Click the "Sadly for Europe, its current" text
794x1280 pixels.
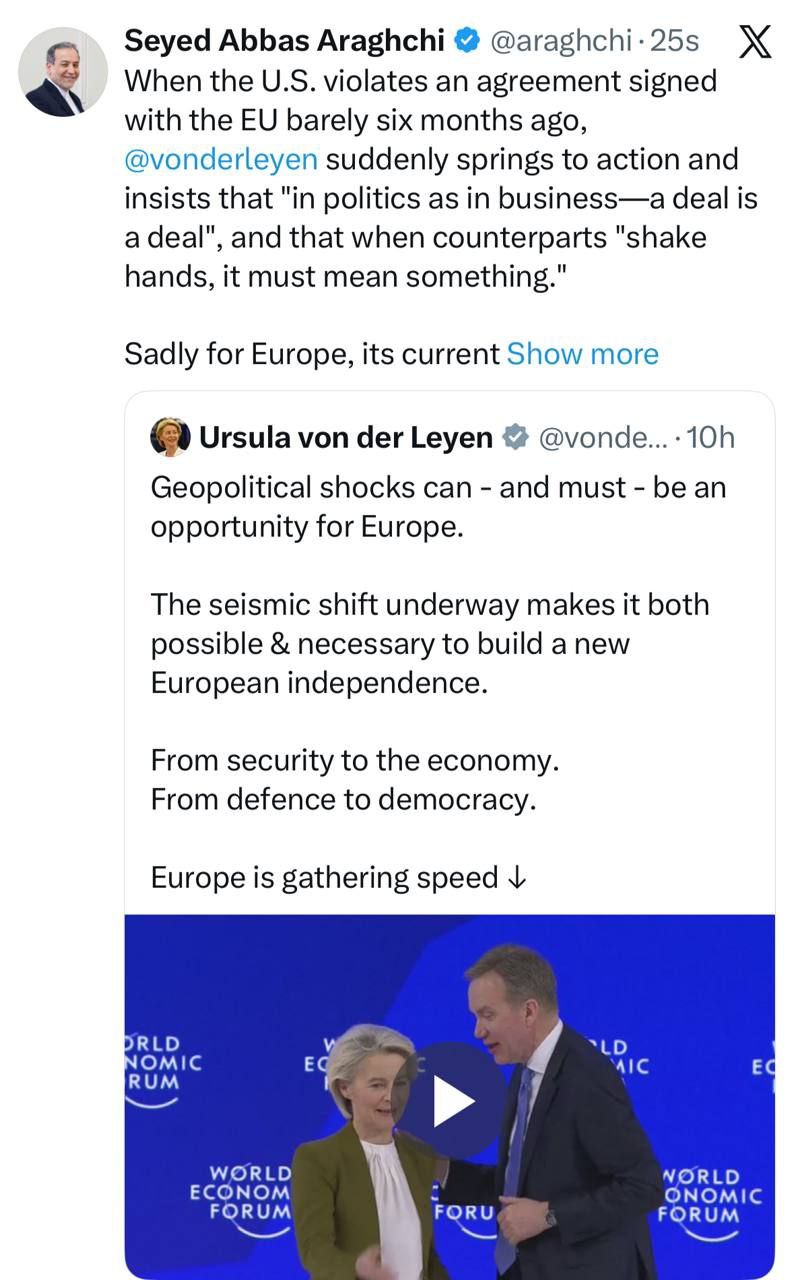(311, 354)
